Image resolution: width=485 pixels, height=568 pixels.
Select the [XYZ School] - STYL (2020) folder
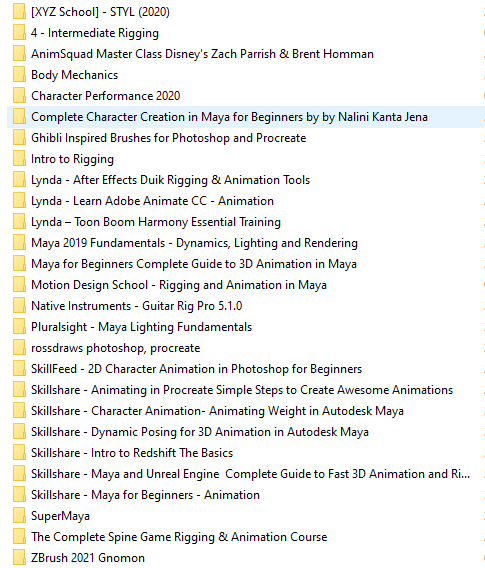coord(100,12)
